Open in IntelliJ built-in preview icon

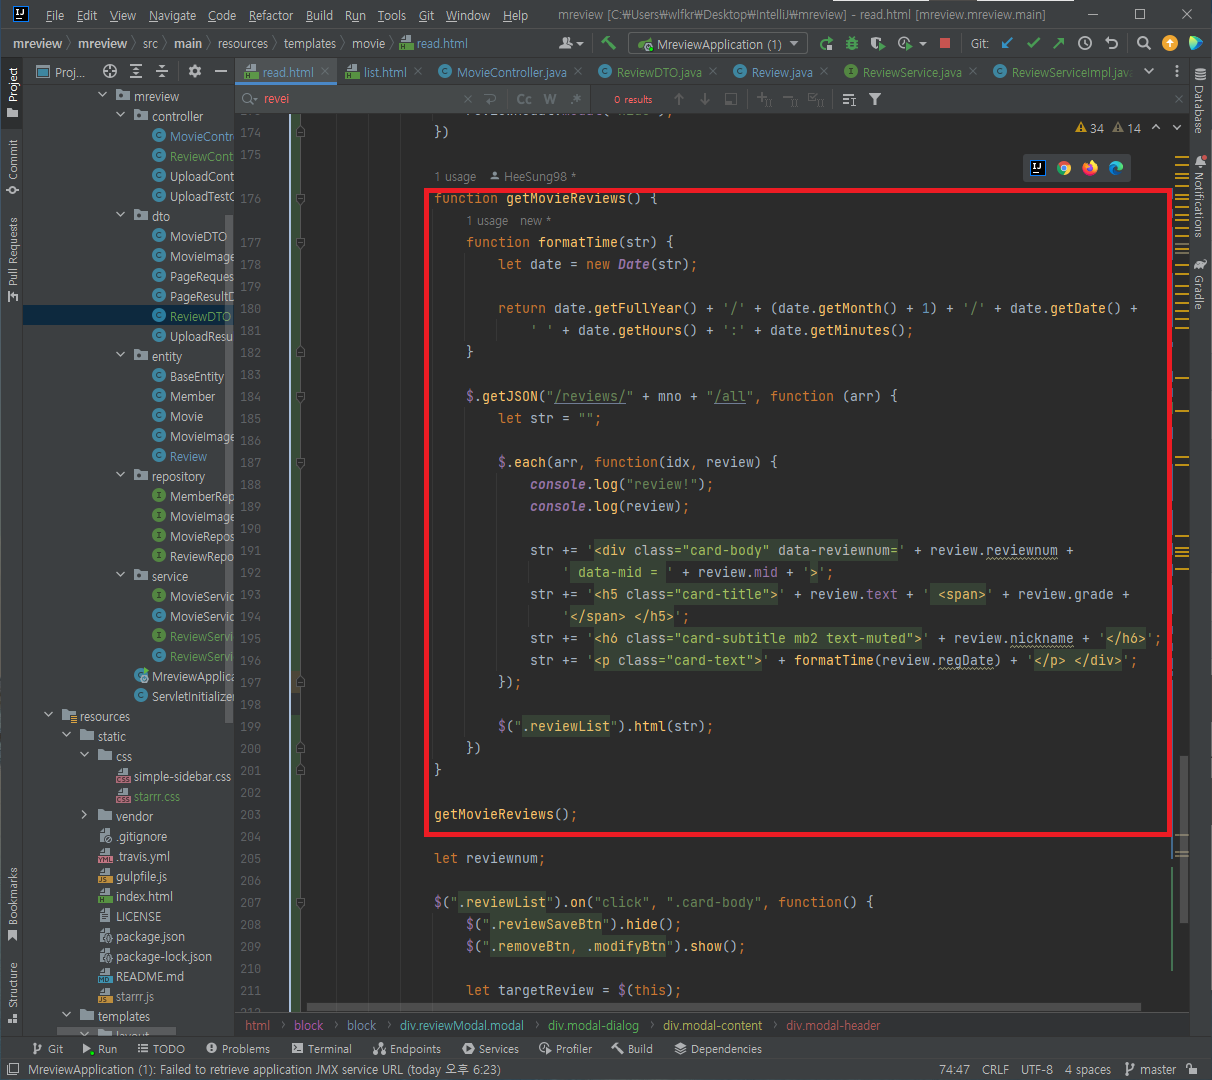[1038, 168]
